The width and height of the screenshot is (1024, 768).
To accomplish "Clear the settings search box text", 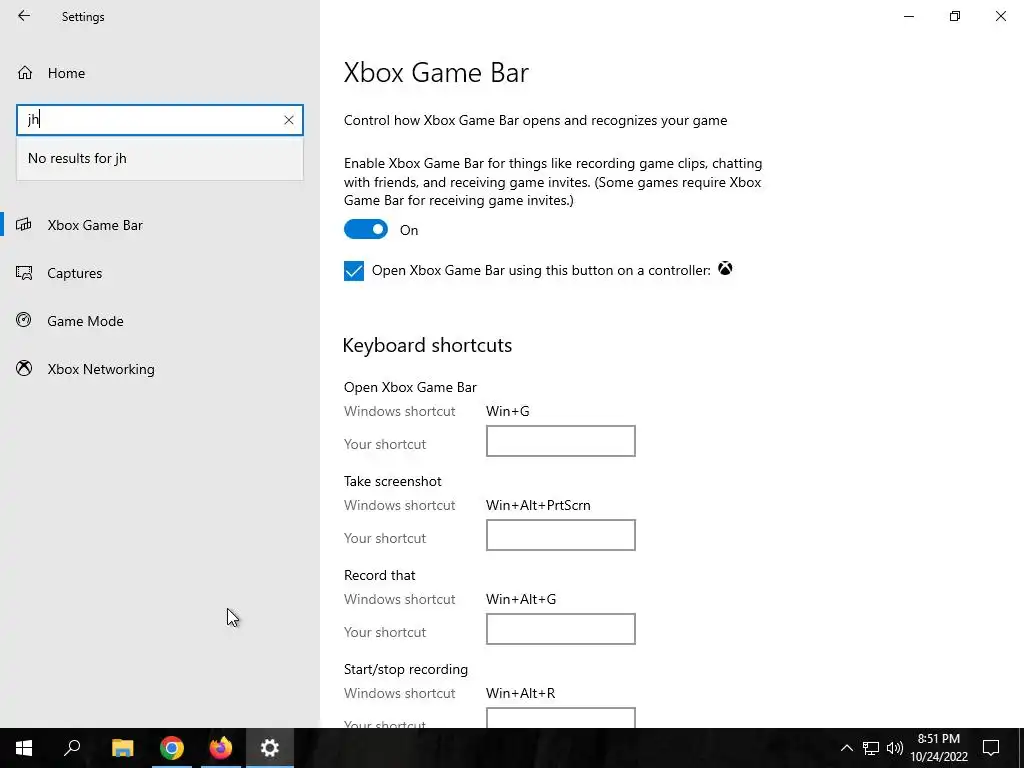I will [x=289, y=120].
